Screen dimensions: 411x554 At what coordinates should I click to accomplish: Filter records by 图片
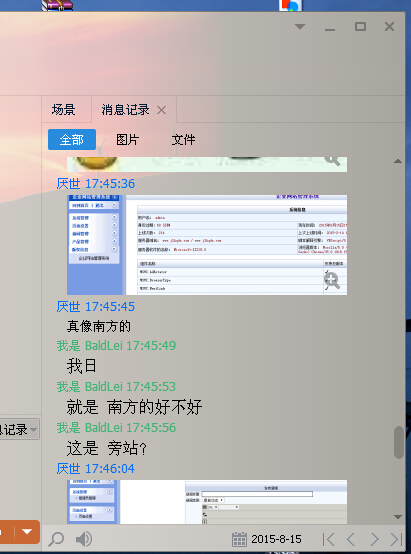tap(128, 140)
